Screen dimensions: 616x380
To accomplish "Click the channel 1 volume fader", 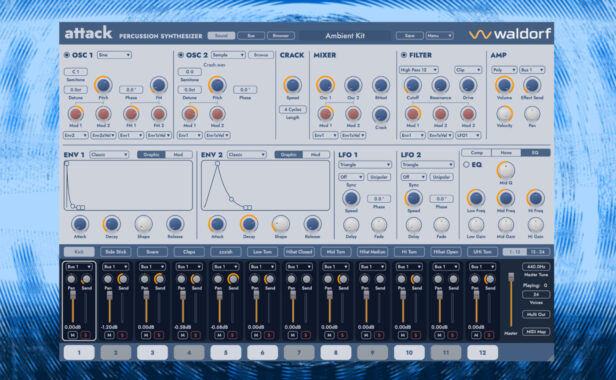I will click(x=73, y=295).
